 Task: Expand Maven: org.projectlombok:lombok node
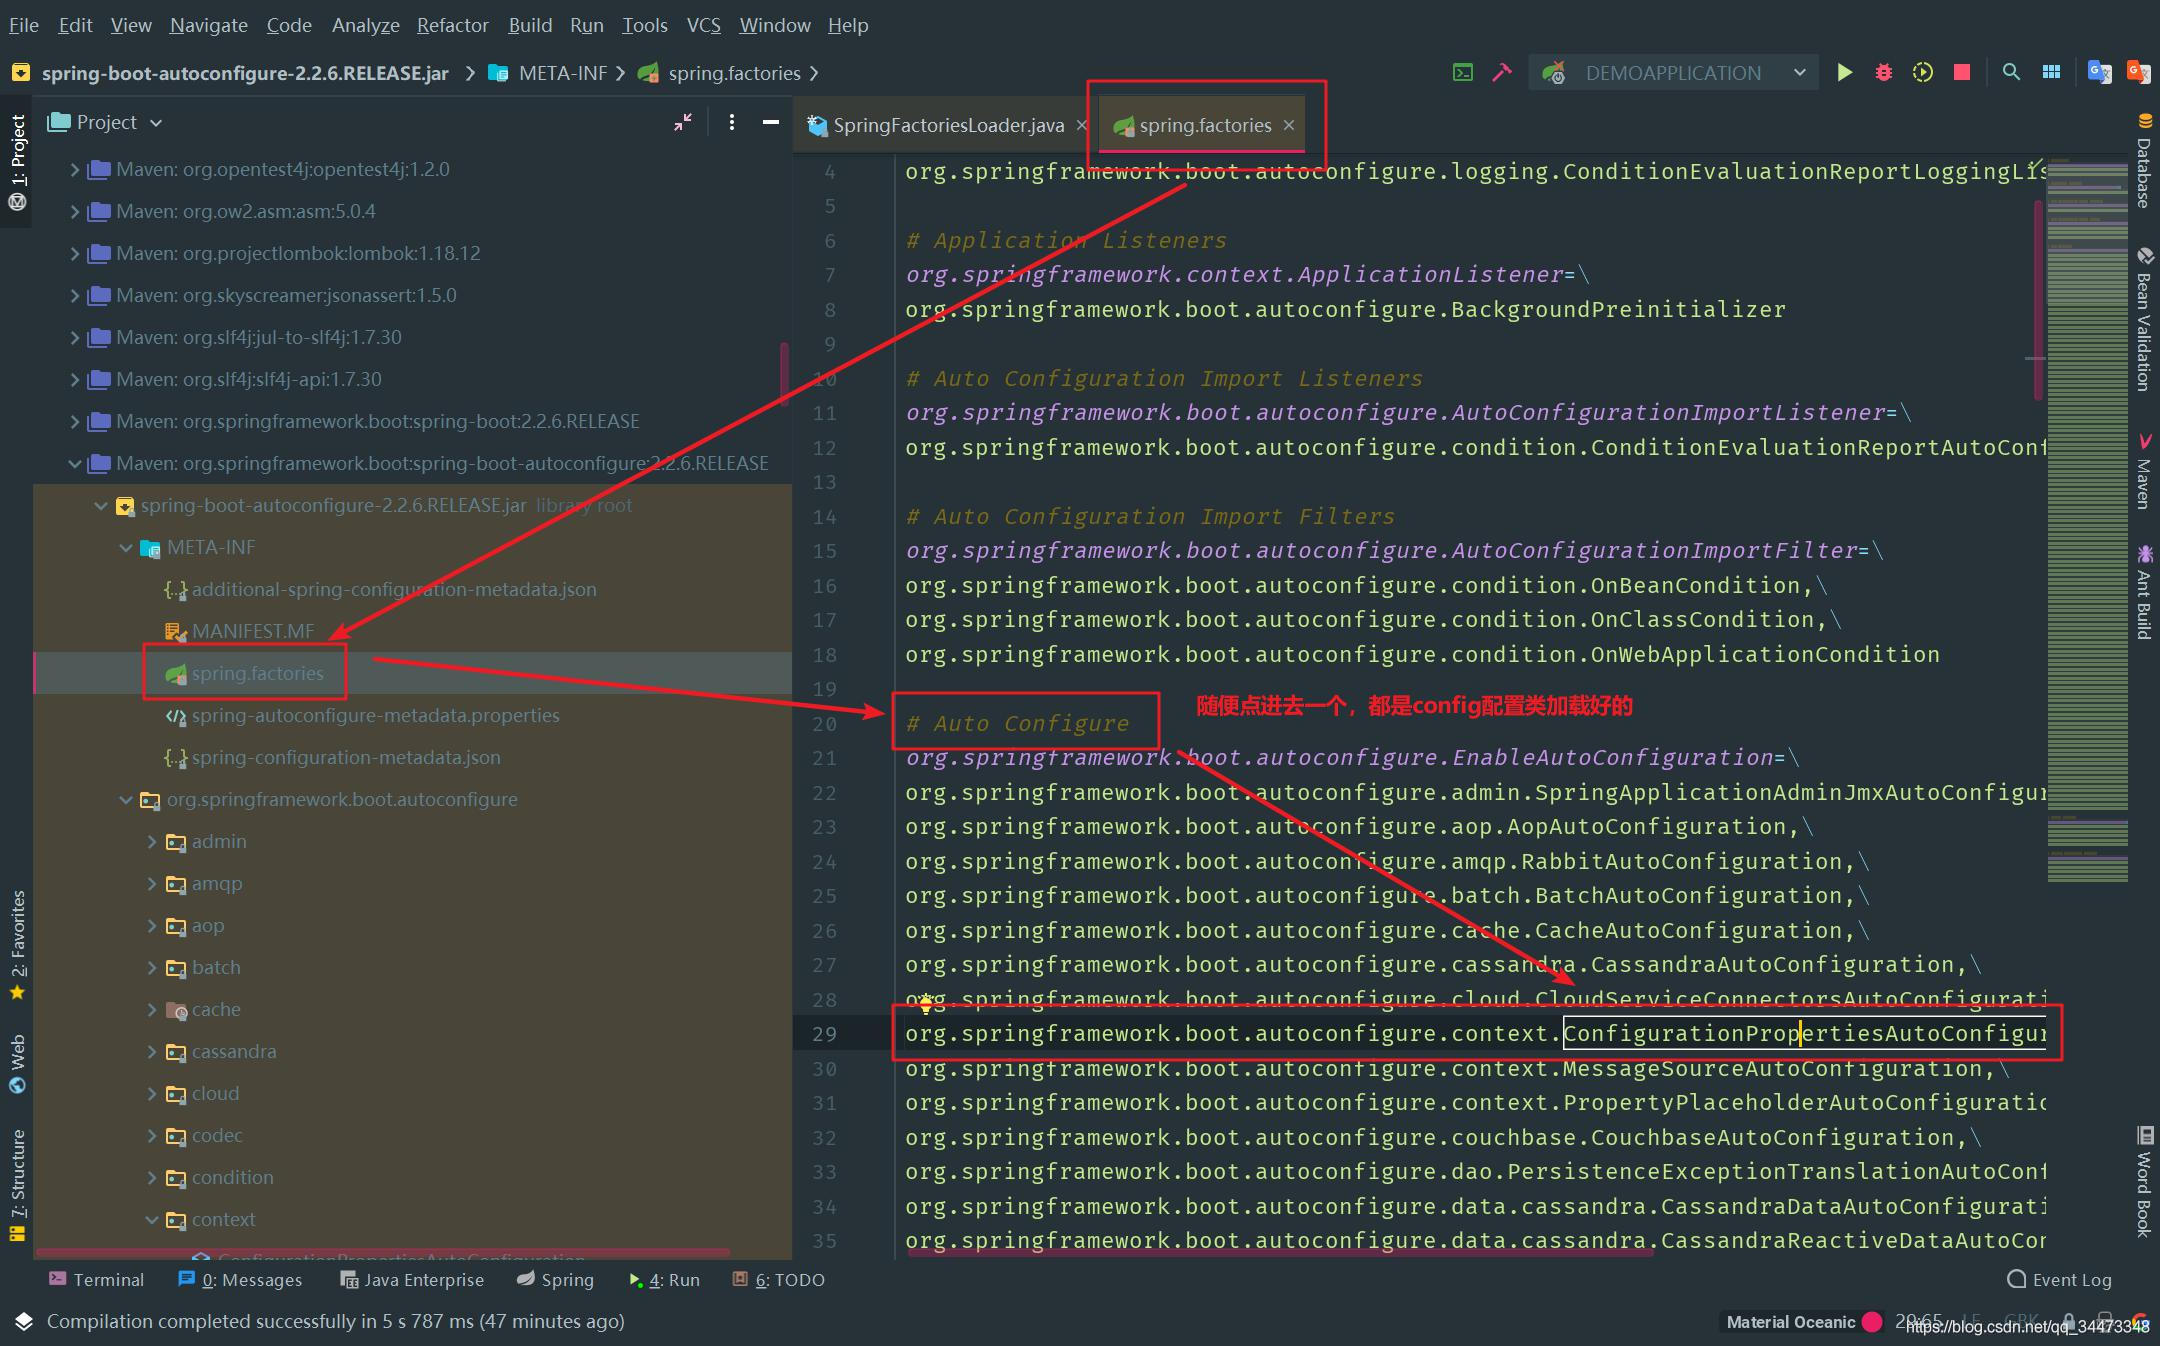tap(74, 254)
